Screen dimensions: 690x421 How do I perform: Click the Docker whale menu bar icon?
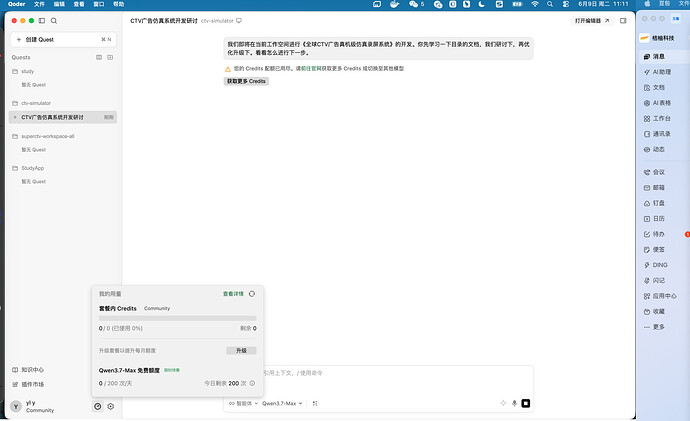[x=394, y=4]
